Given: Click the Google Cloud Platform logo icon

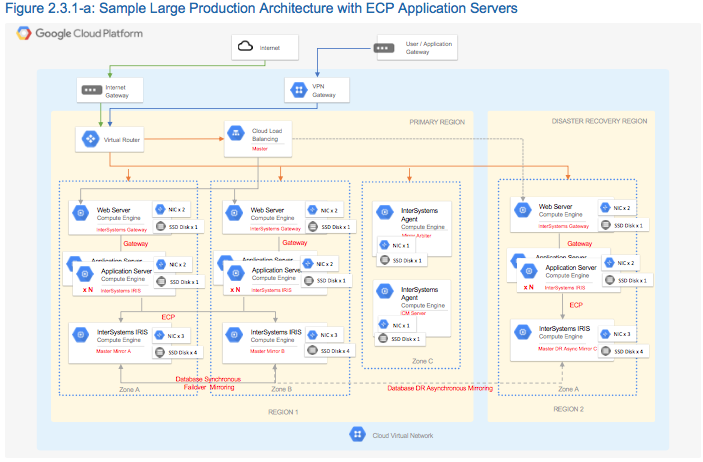Looking at the screenshot, I should (24, 33).
